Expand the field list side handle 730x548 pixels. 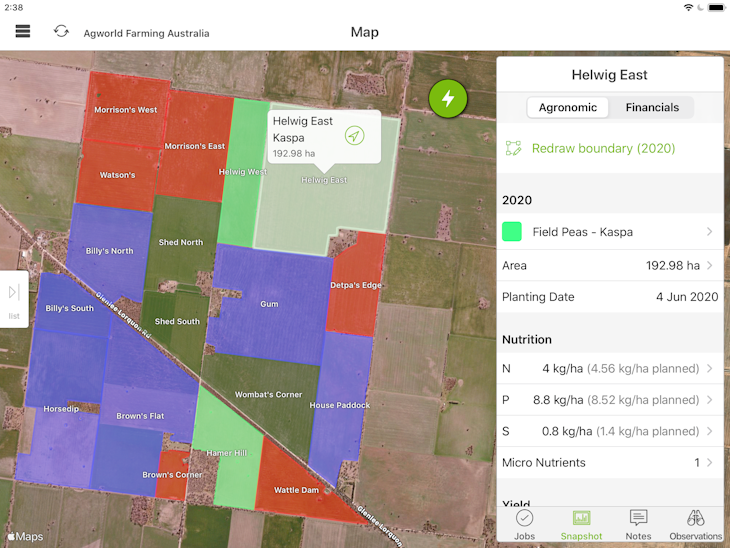tap(14, 298)
